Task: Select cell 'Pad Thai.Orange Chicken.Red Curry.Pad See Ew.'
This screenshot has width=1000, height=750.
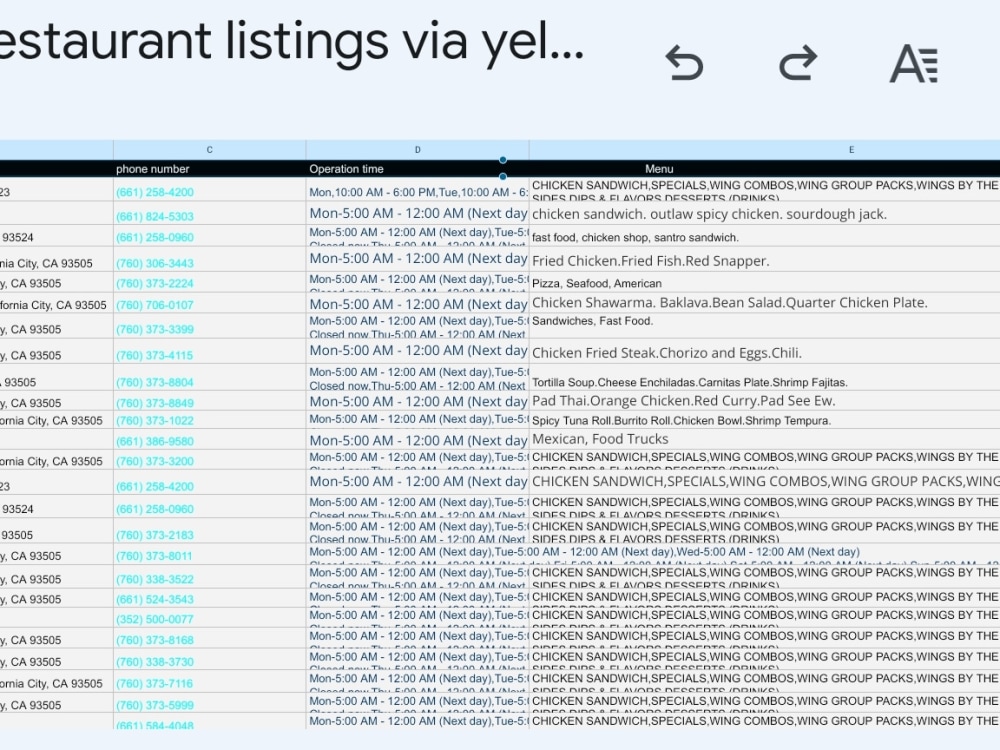Action: tap(765, 401)
